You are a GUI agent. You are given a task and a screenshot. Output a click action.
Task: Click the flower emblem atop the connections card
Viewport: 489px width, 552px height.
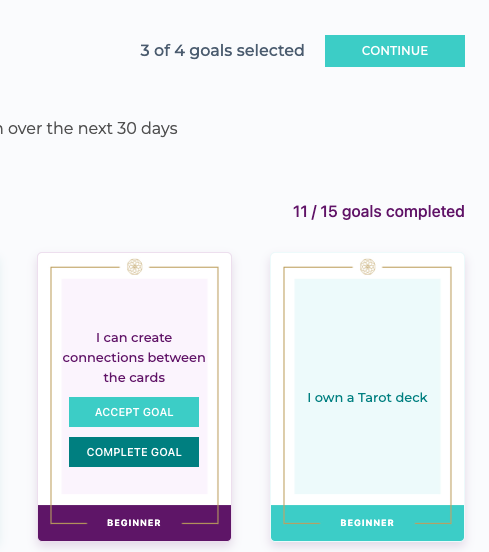[134, 267]
